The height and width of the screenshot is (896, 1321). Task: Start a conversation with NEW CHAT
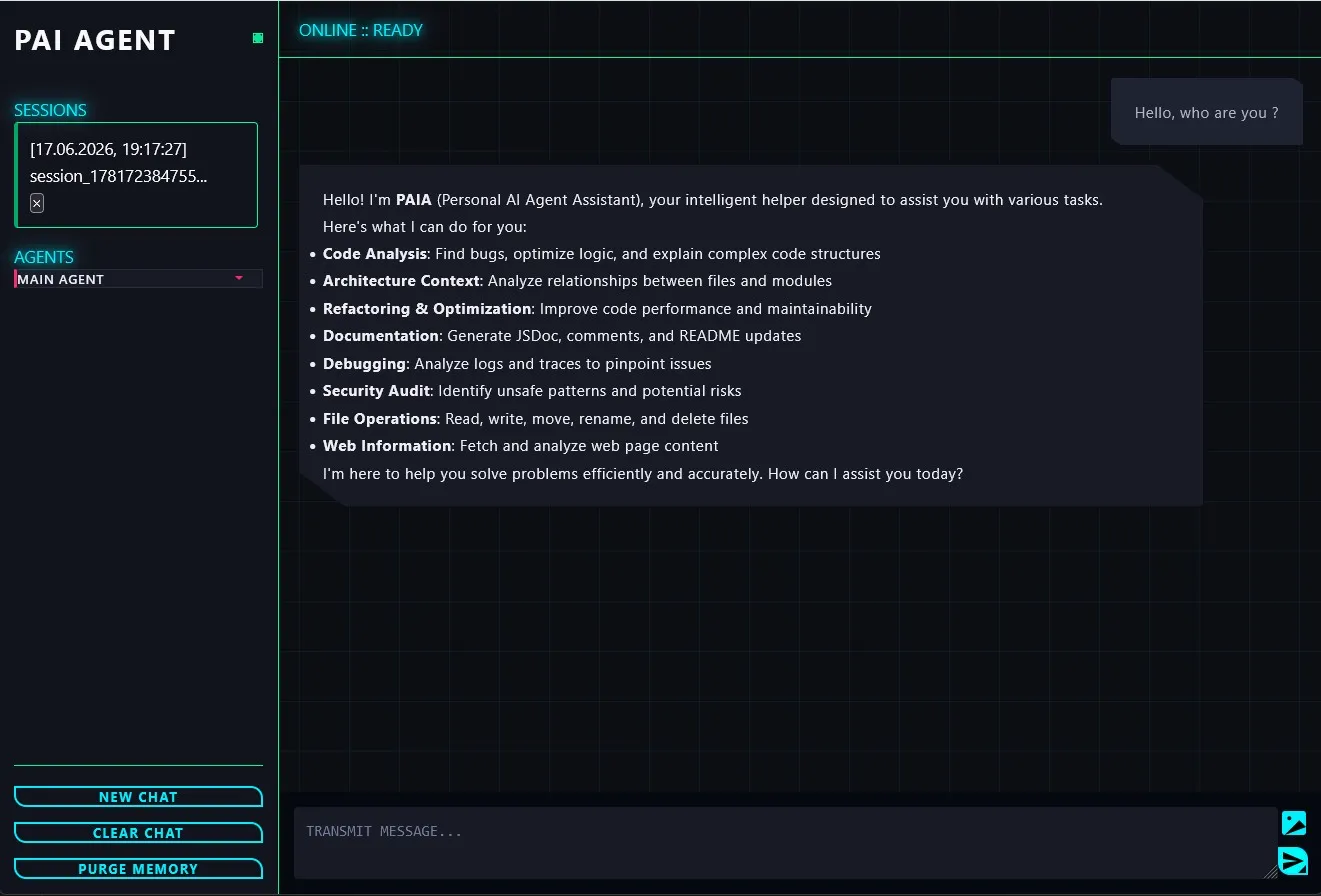pyautogui.click(x=138, y=797)
